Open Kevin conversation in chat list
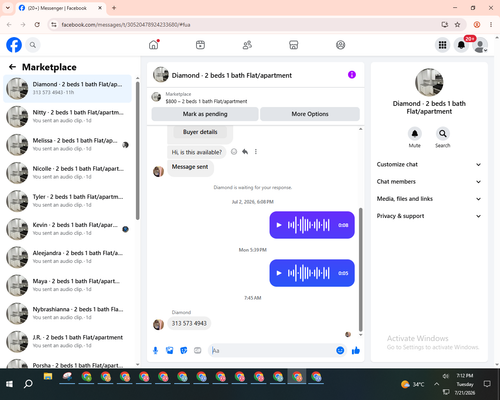The width and height of the screenshot is (500, 400). (67, 229)
